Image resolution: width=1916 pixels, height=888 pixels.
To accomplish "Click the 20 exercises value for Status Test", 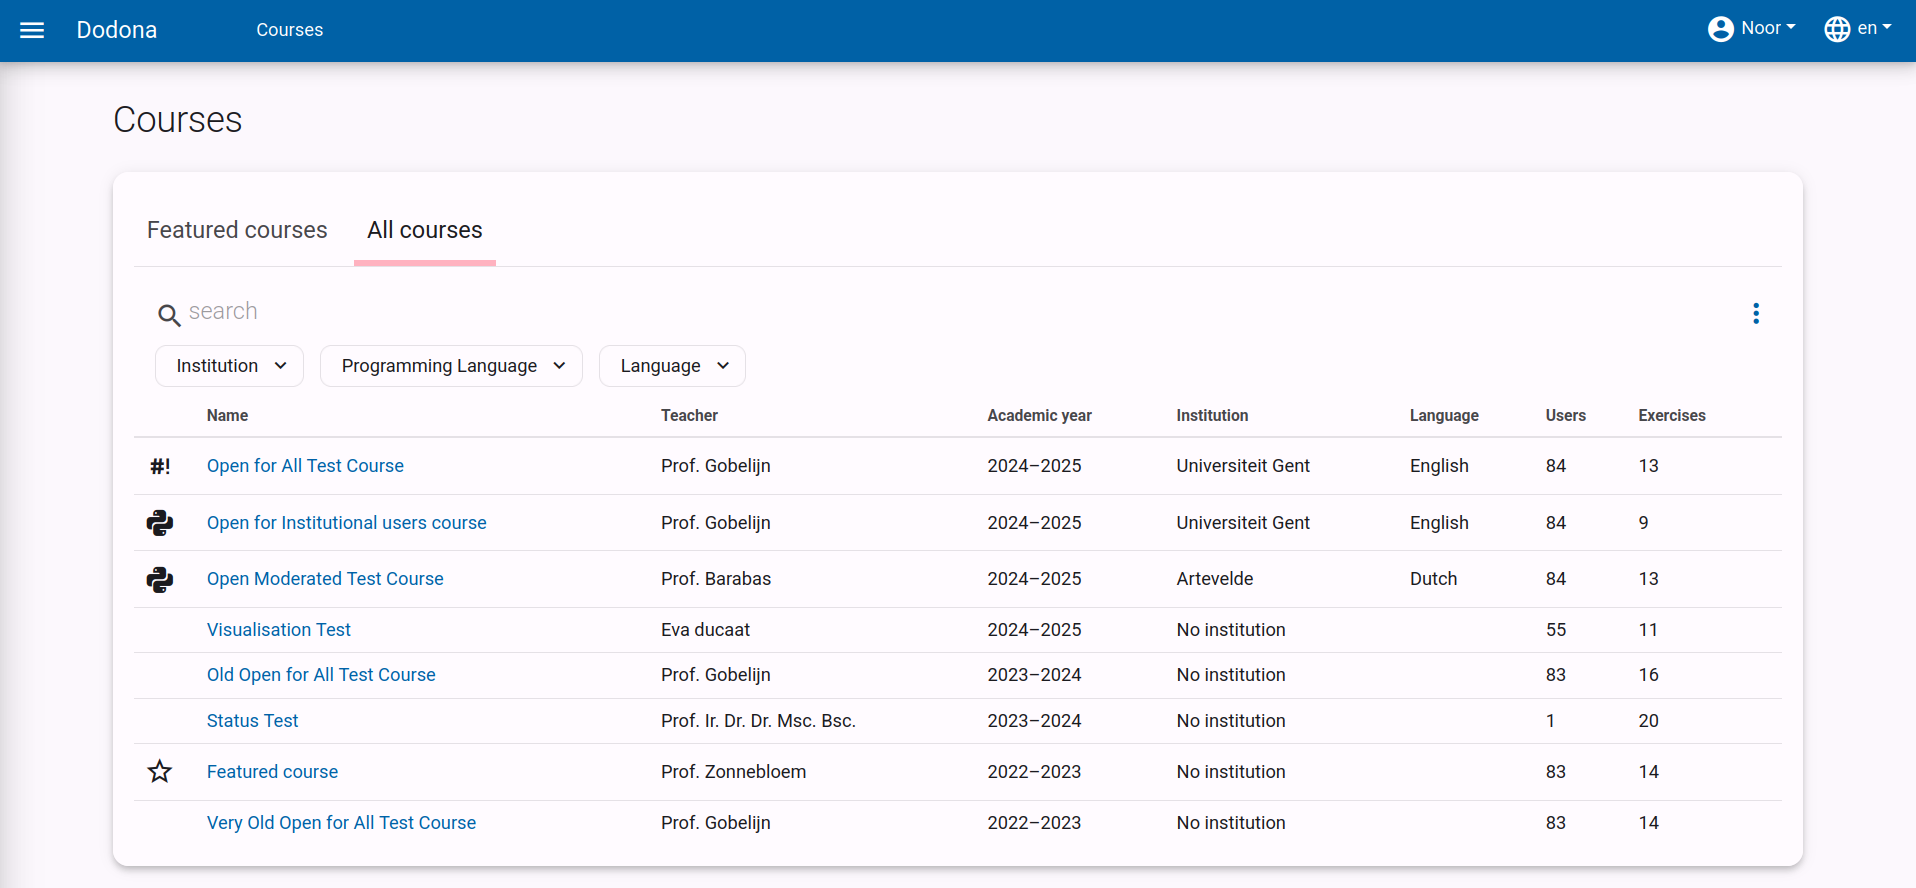I will (x=1648, y=721).
